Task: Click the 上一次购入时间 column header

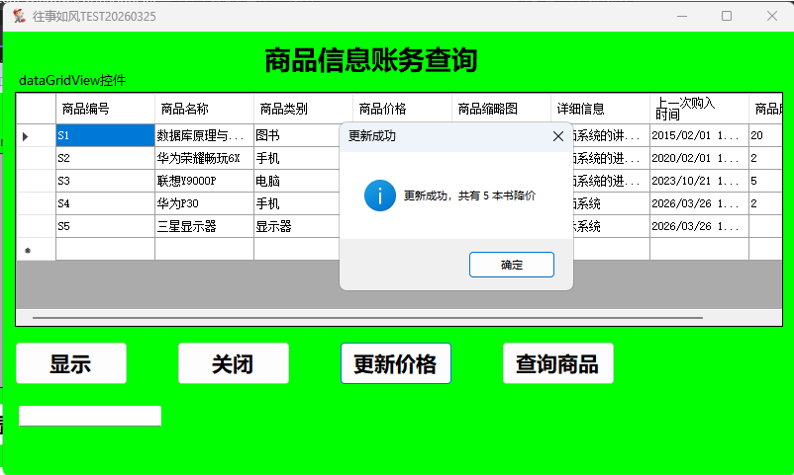Action: pos(699,109)
